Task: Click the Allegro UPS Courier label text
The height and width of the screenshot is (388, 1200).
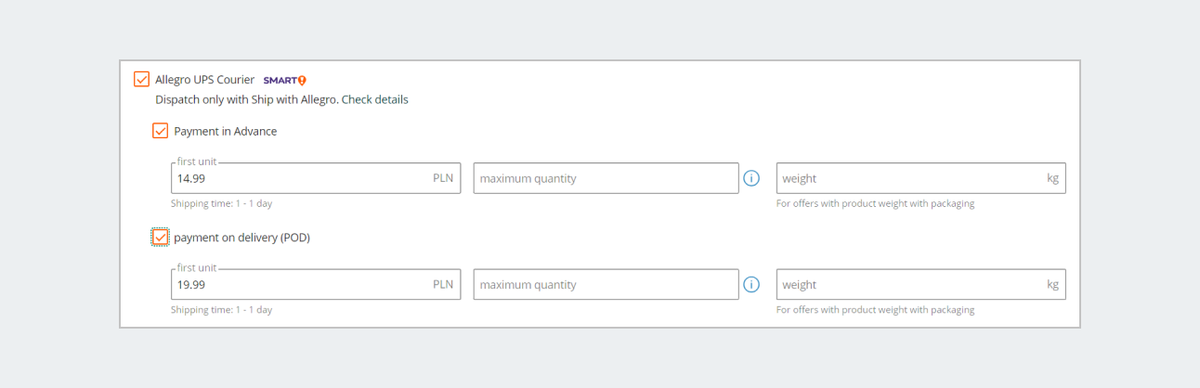Action: tap(205, 79)
